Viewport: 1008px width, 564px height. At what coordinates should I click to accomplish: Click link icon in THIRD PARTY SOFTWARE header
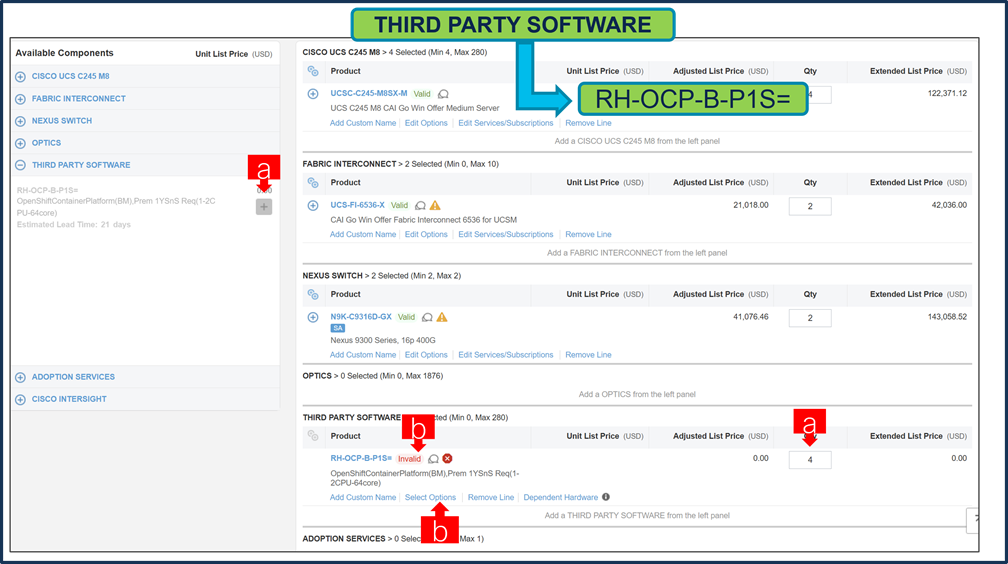point(313,436)
